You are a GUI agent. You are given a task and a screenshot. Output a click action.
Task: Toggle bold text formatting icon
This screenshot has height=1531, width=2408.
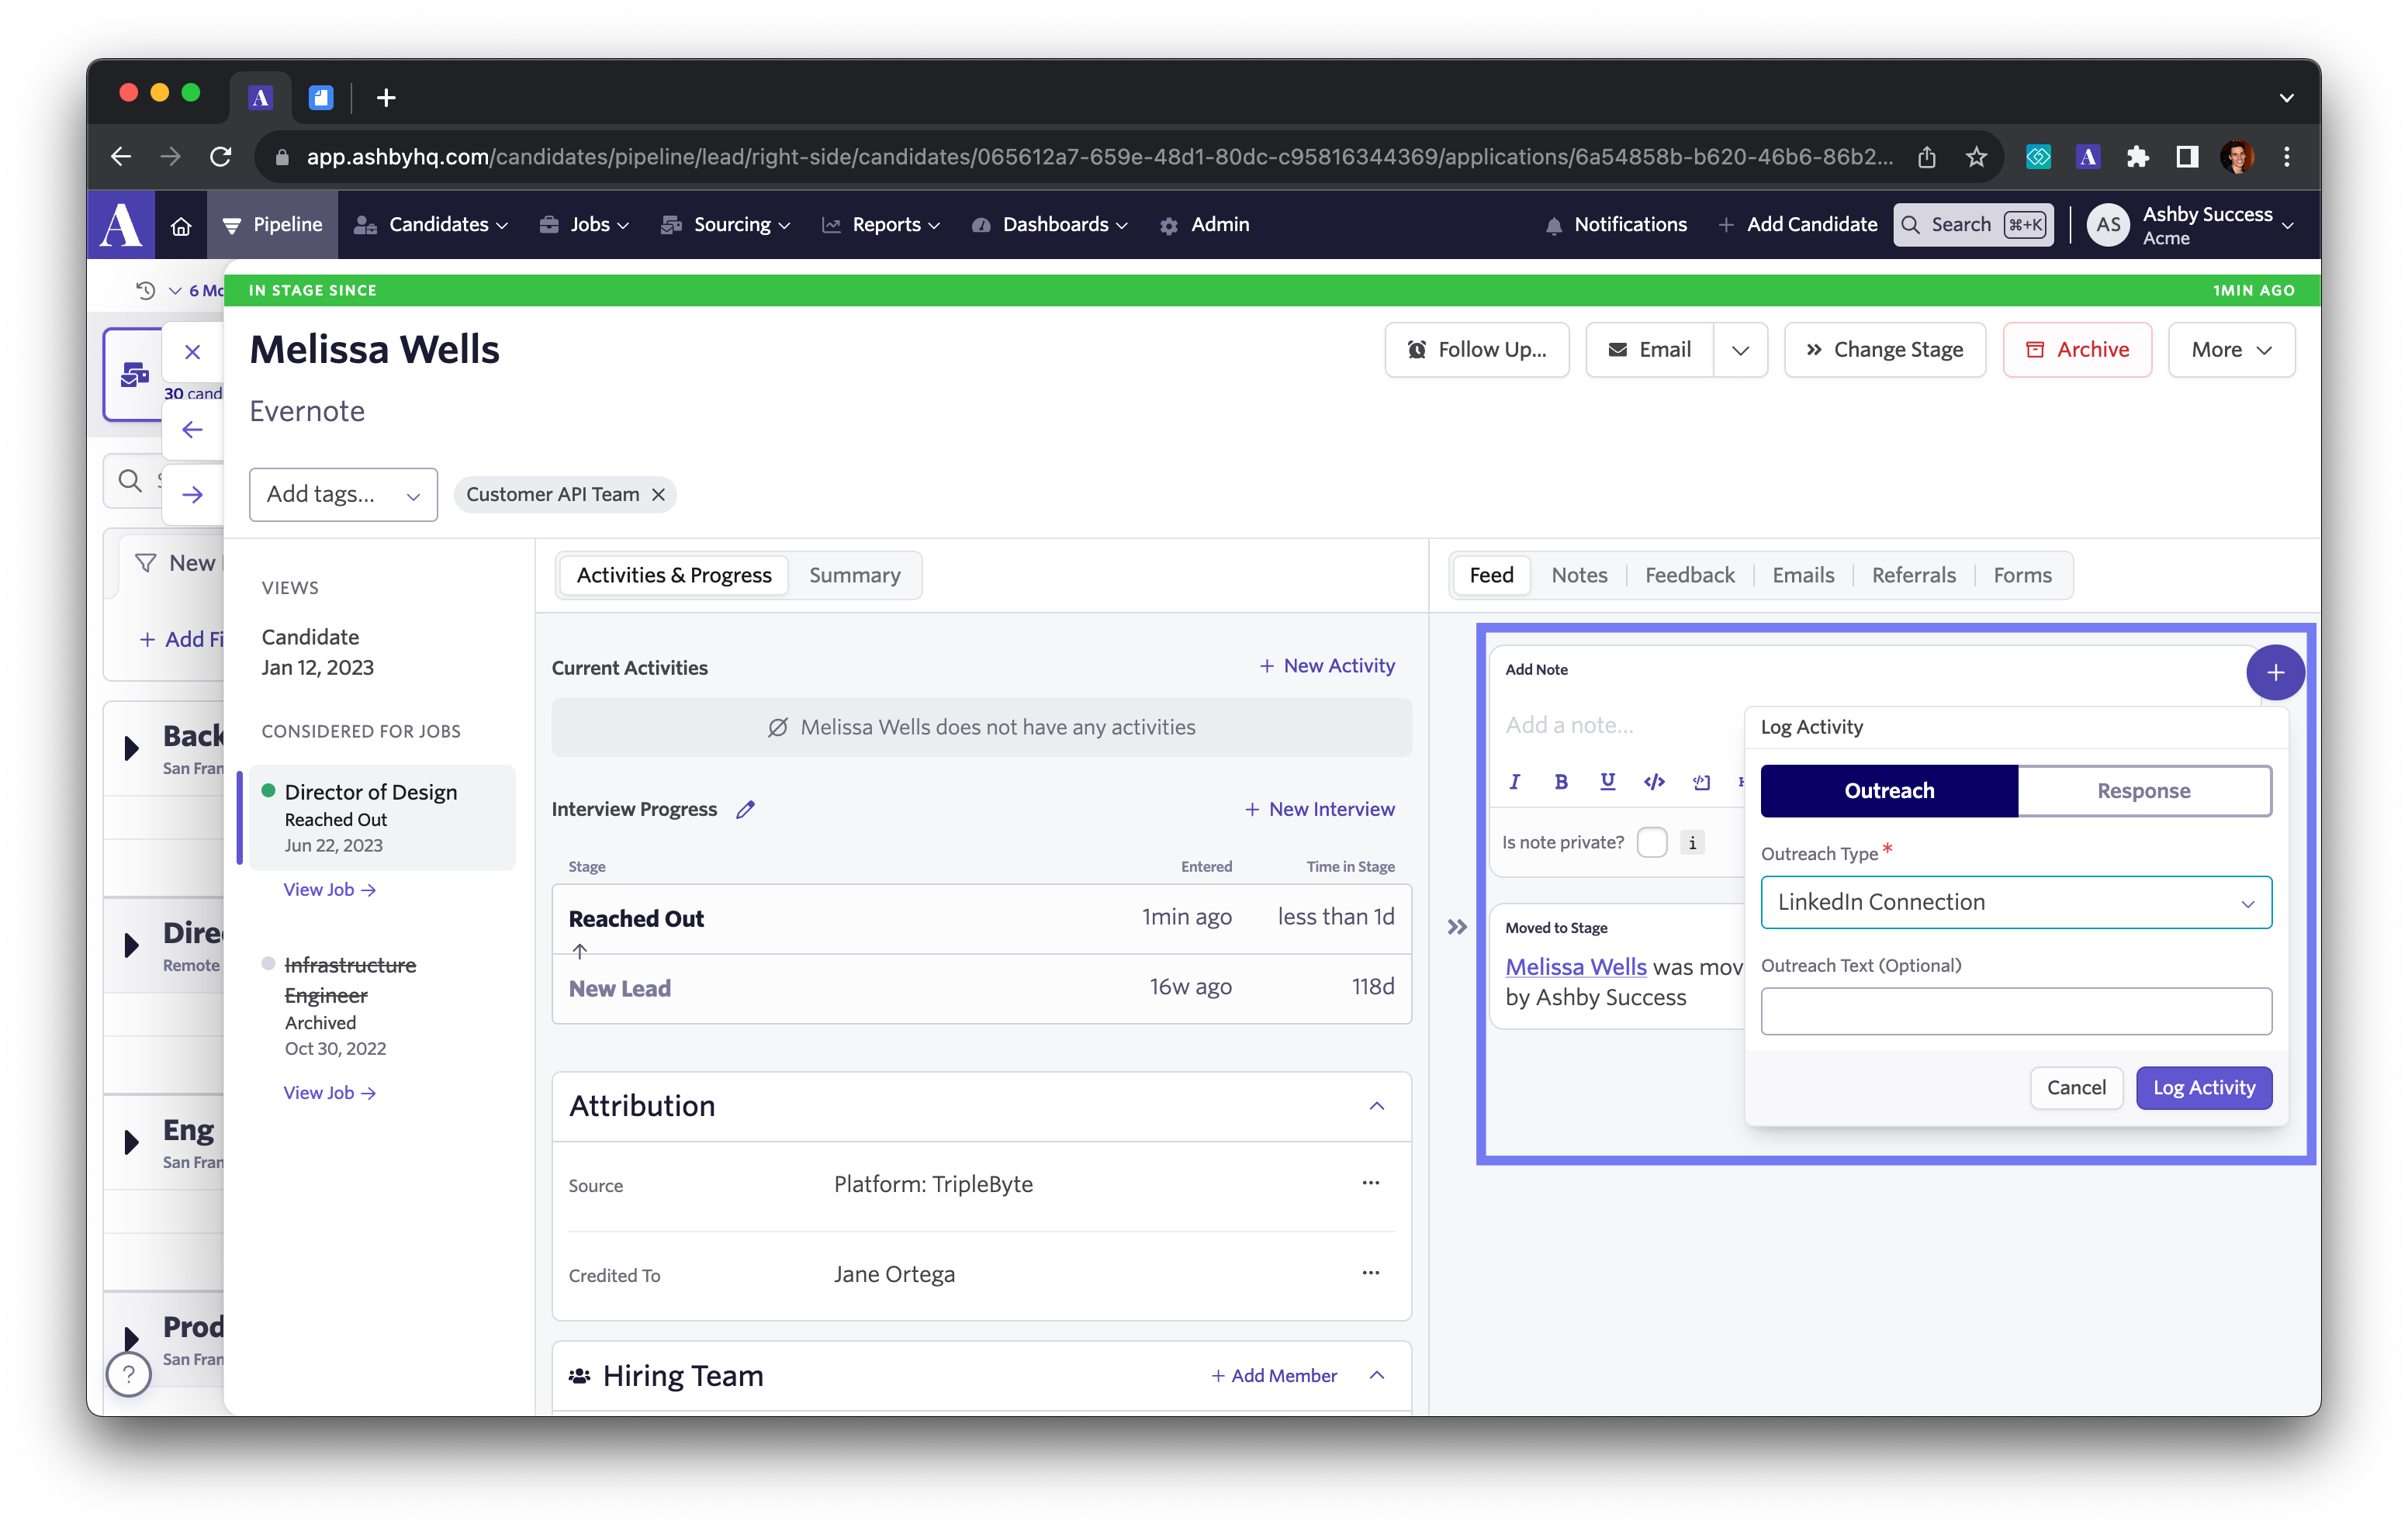tap(1560, 781)
